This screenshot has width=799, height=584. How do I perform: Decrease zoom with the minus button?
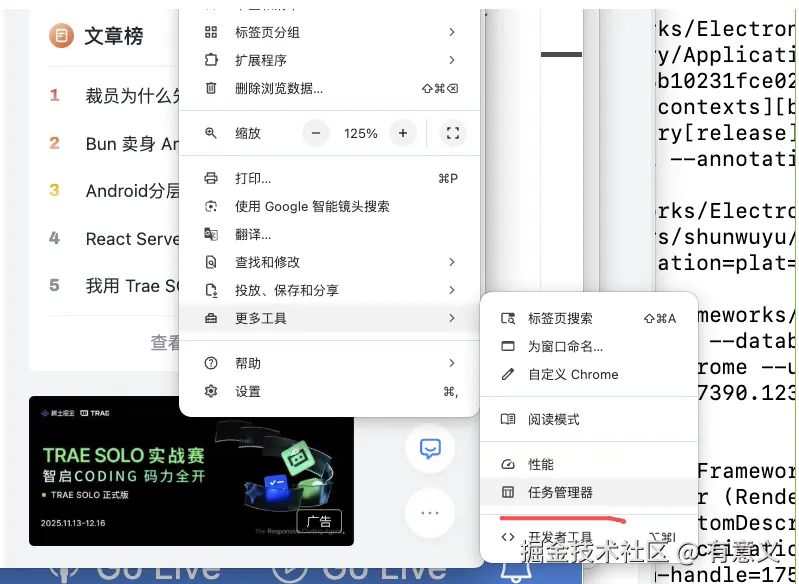(316, 133)
